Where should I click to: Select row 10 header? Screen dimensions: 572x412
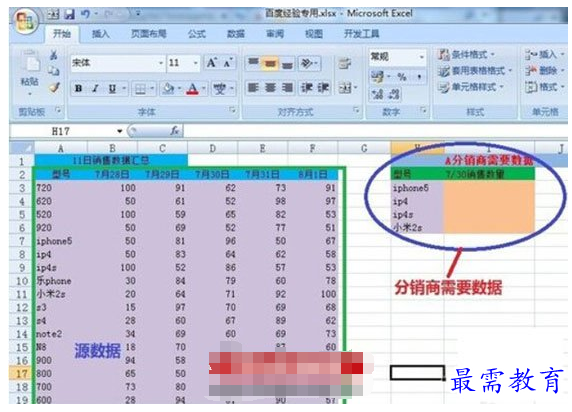22,281
